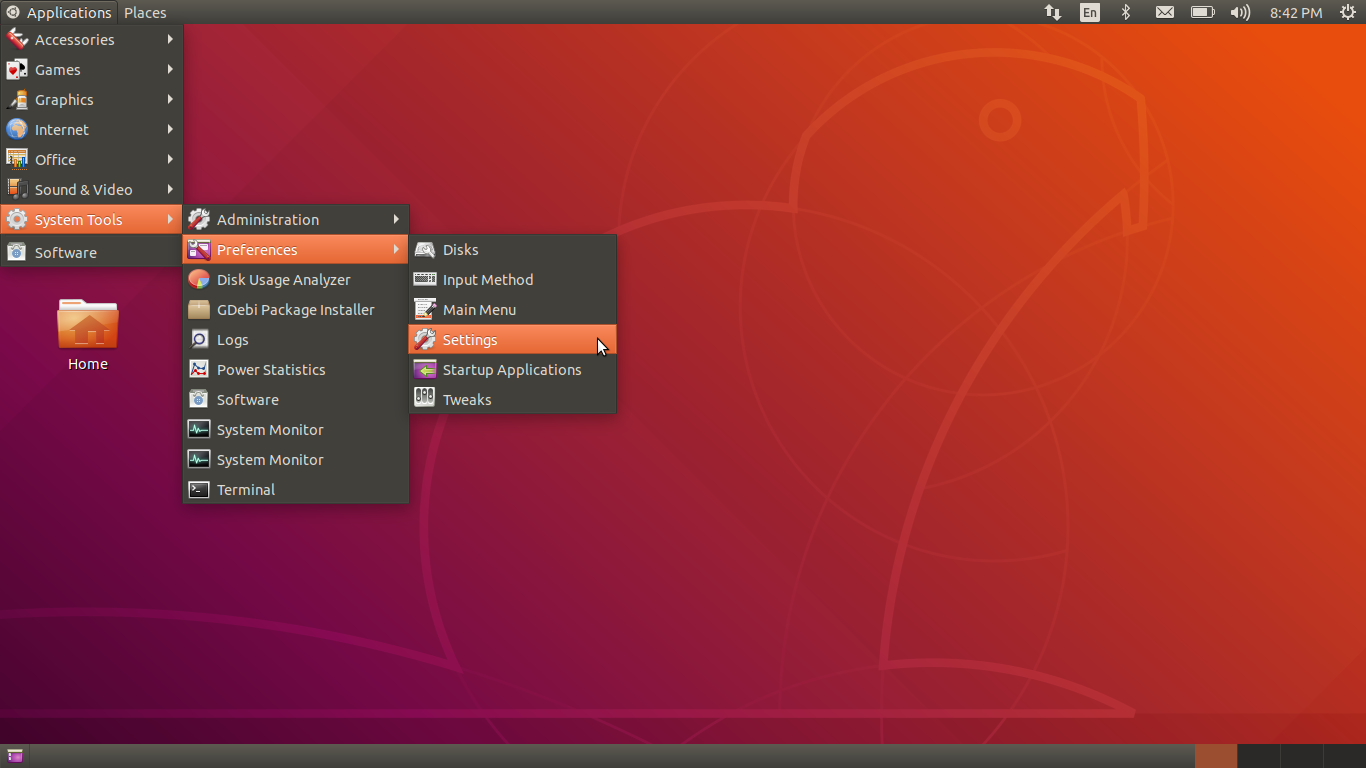Open the mail messaging indicator
Viewport: 1366px width, 768px height.
pyautogui.click(x=1164, y=12)
